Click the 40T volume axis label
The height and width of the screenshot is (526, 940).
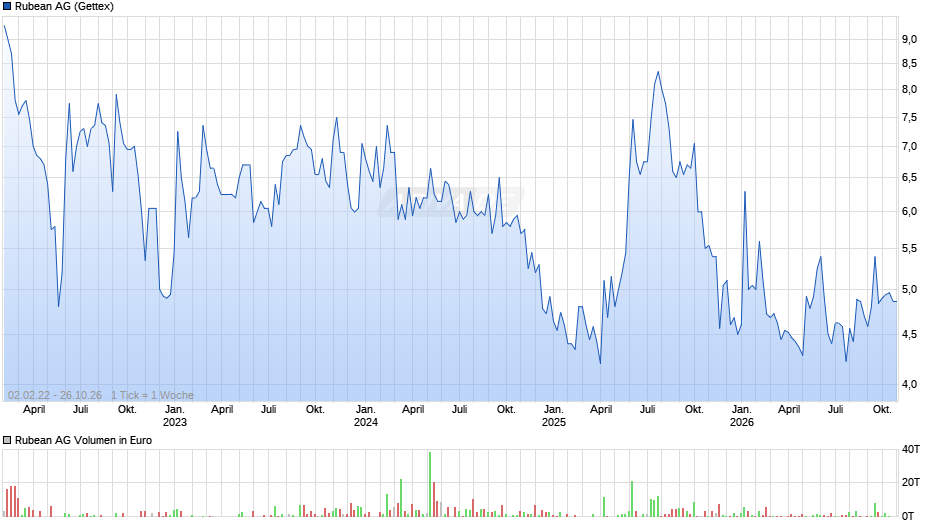[x=911, y=449]
